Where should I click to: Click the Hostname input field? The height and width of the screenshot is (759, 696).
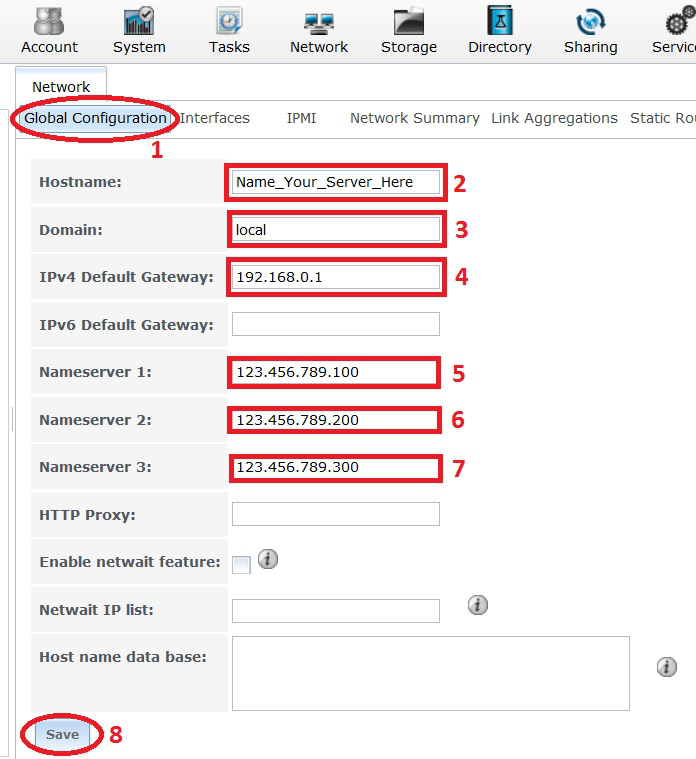[335, 182]
